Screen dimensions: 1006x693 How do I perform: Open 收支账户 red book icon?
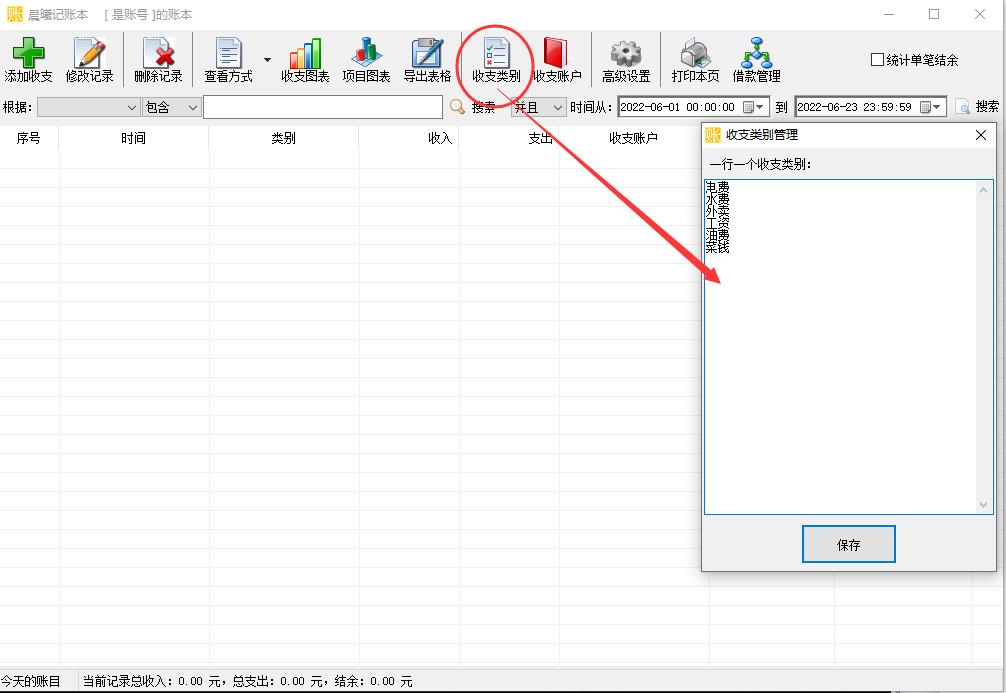coord(556,53)
